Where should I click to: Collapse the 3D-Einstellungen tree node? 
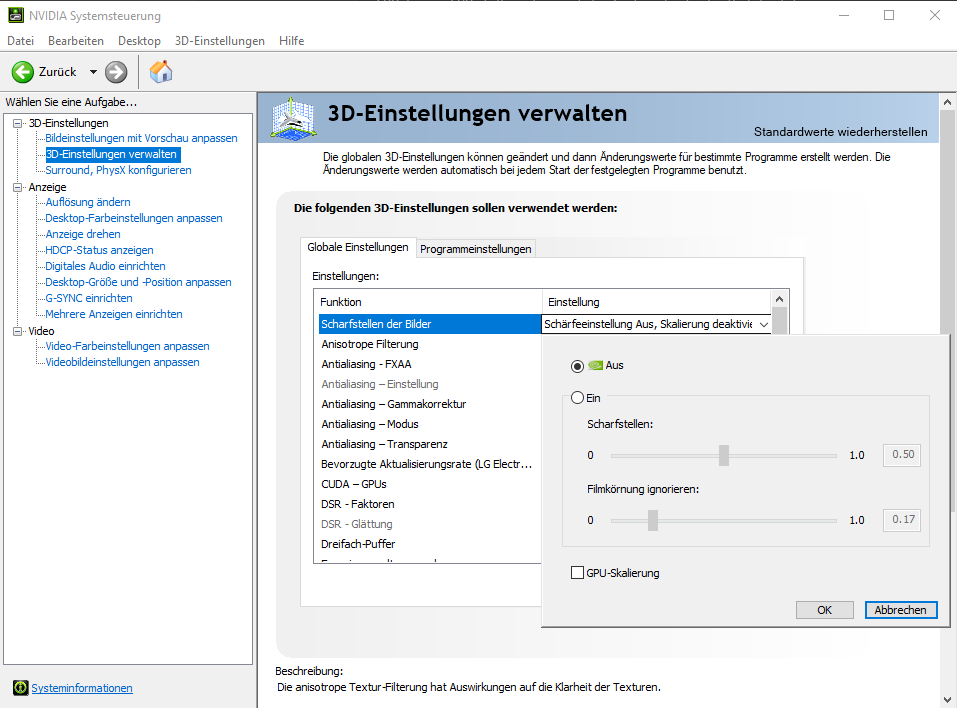click(x=18, y=123)
